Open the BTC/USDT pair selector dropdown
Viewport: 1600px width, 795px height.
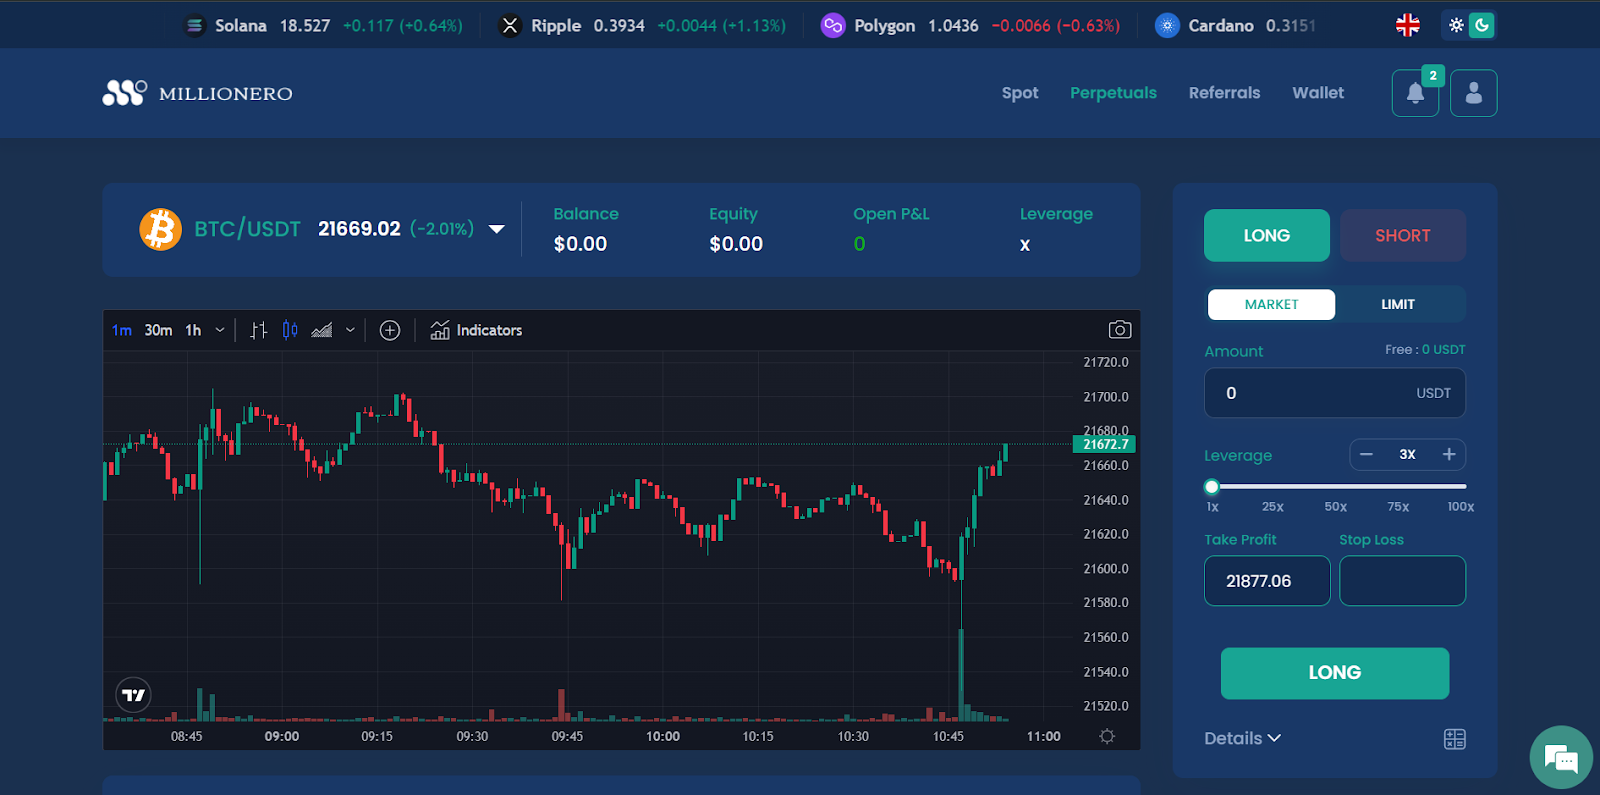[x=496, y=229]
